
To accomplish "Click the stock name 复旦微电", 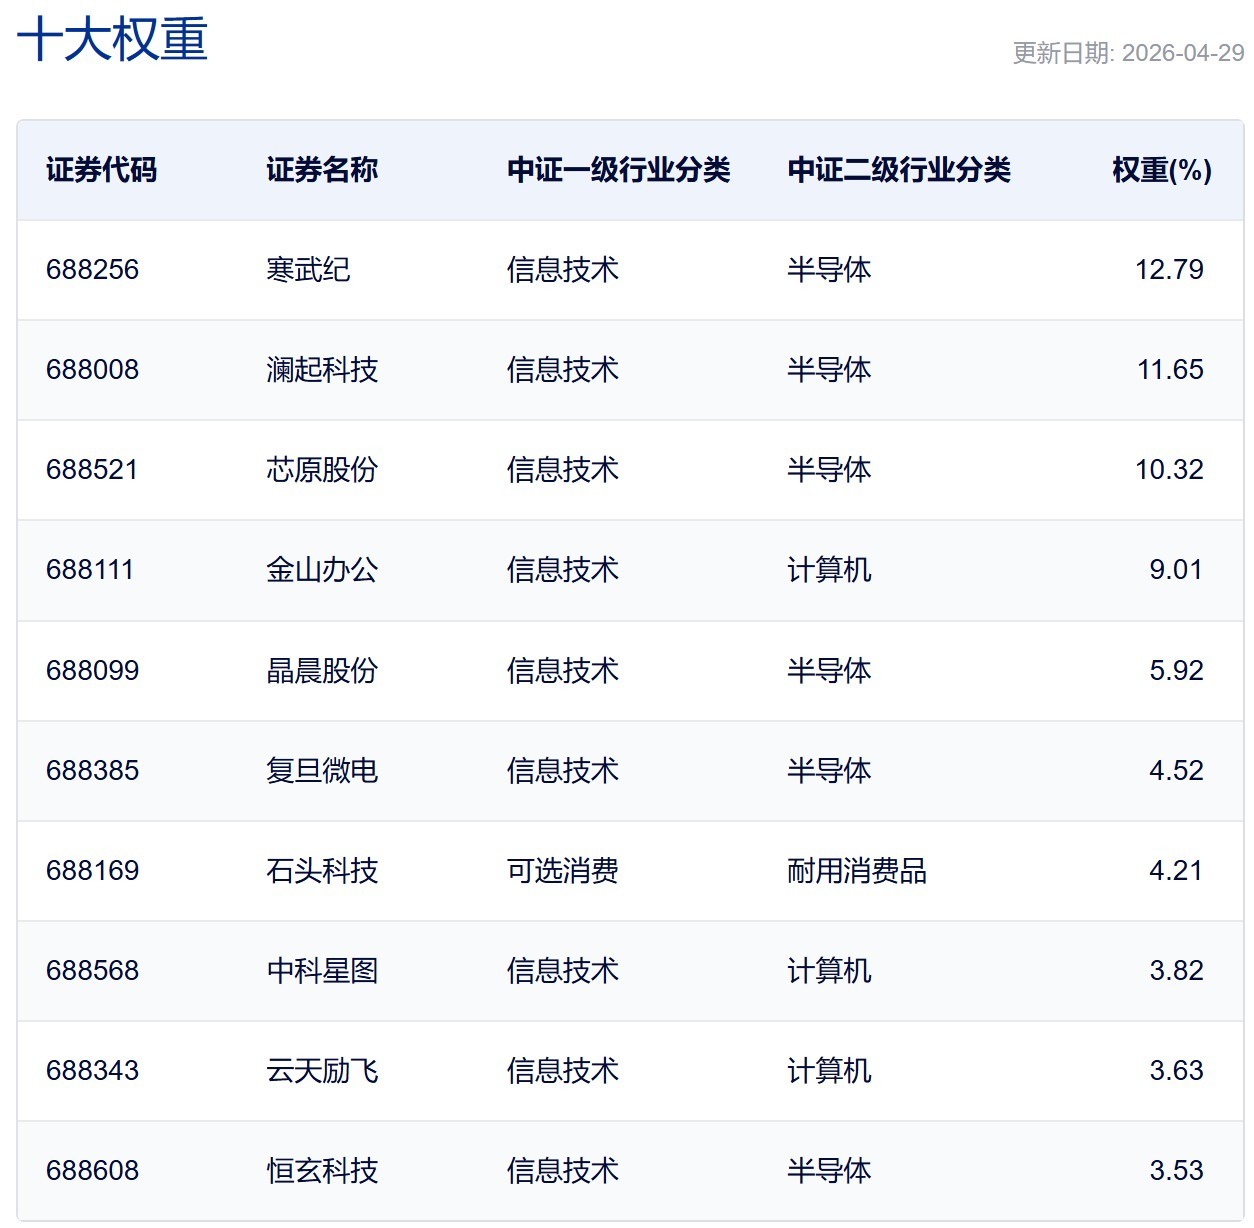I will tap(322, 770).
